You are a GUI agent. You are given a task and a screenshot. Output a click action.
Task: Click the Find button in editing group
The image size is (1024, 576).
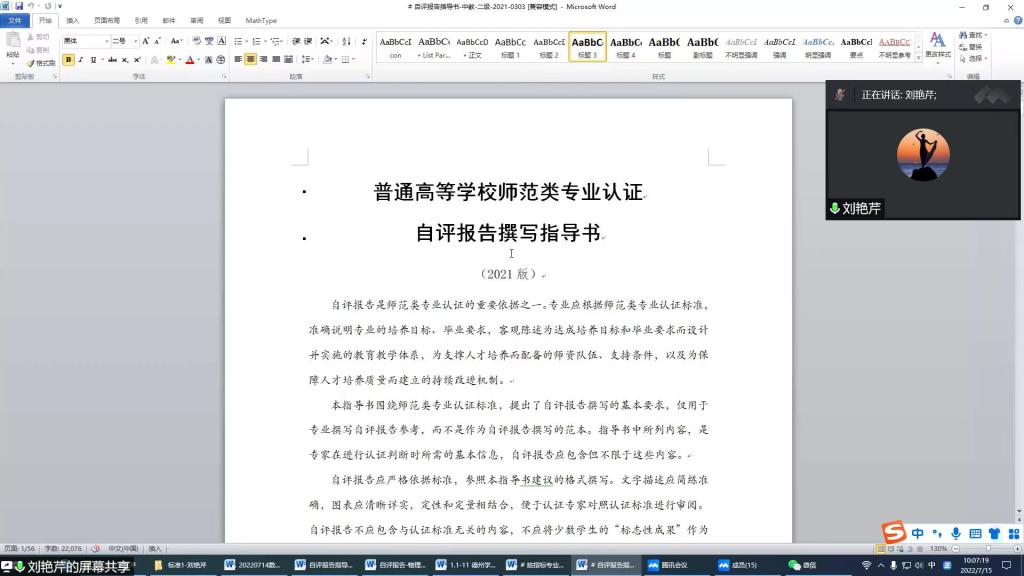pos(971,35)
